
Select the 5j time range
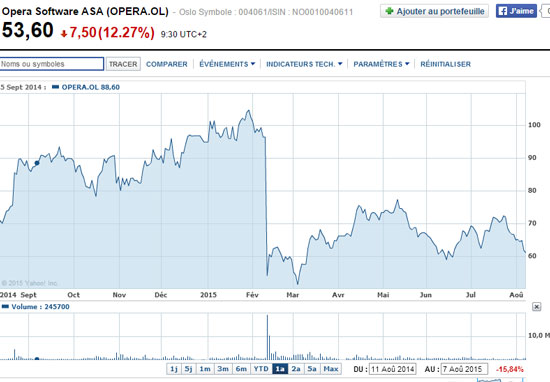188,369
